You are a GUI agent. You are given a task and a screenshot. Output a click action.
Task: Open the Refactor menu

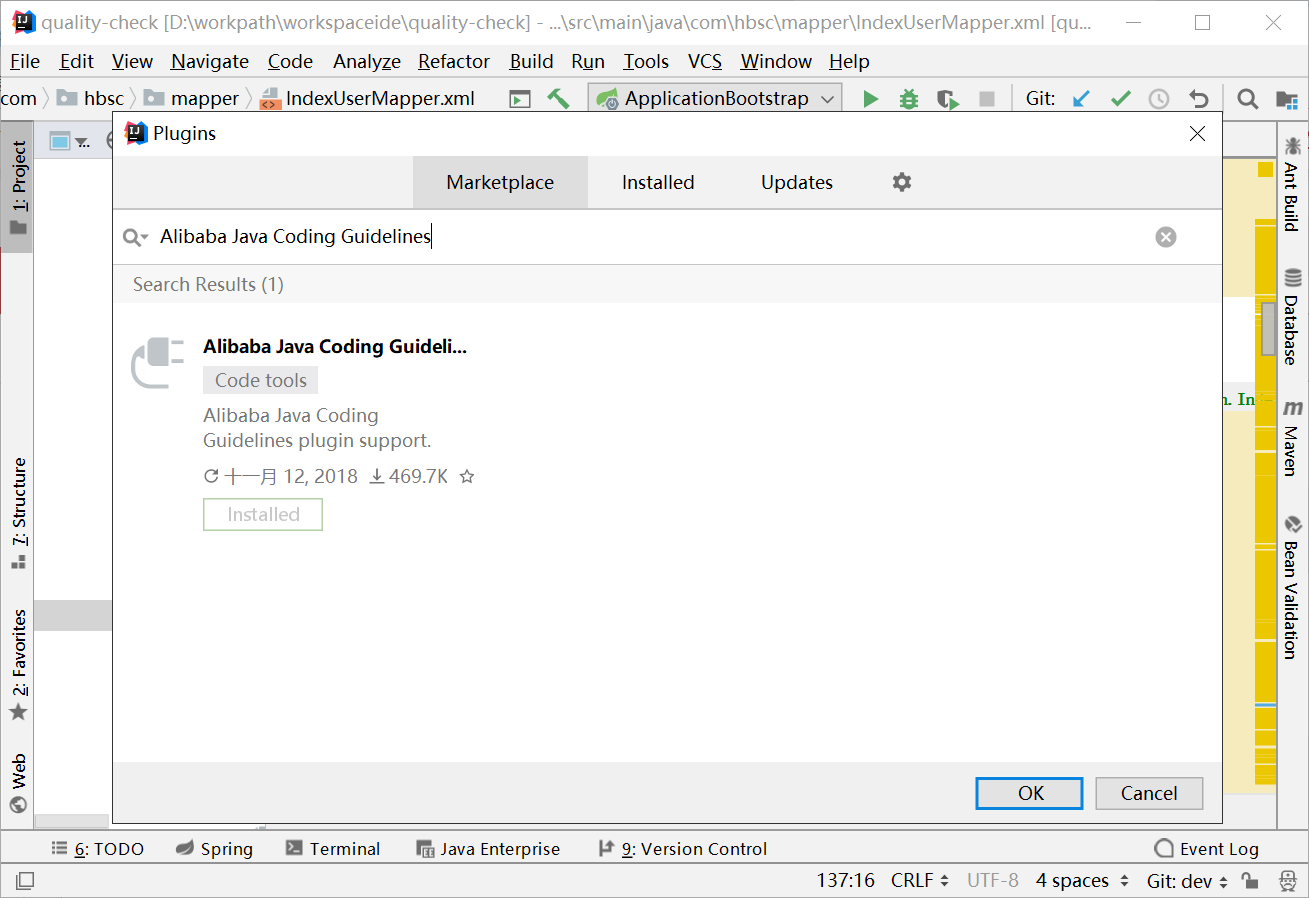pos(454,62)
